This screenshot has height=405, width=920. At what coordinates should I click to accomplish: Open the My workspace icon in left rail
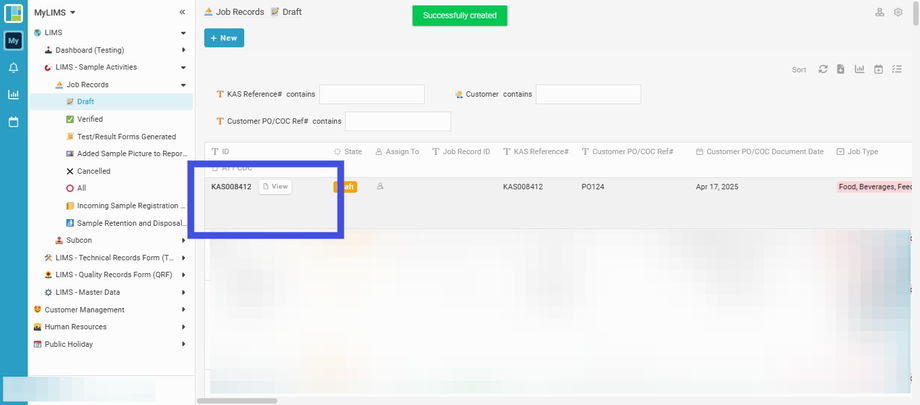[13, 40]
